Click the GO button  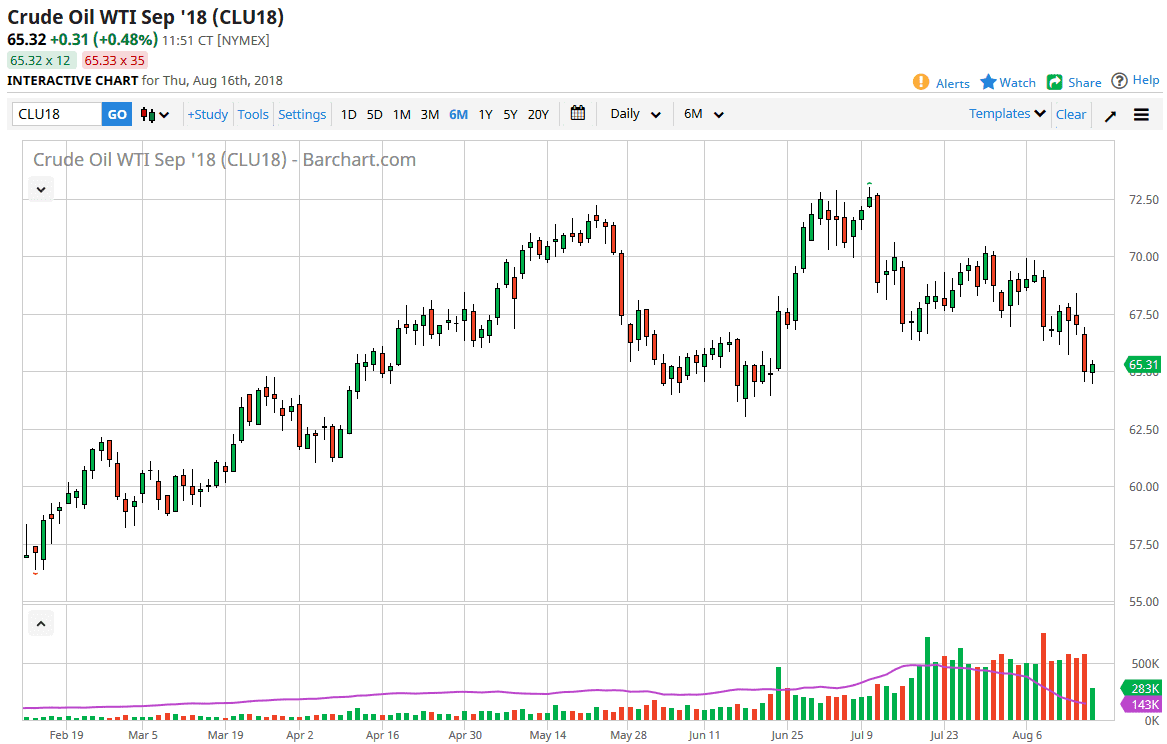click(x=116, y=114)
